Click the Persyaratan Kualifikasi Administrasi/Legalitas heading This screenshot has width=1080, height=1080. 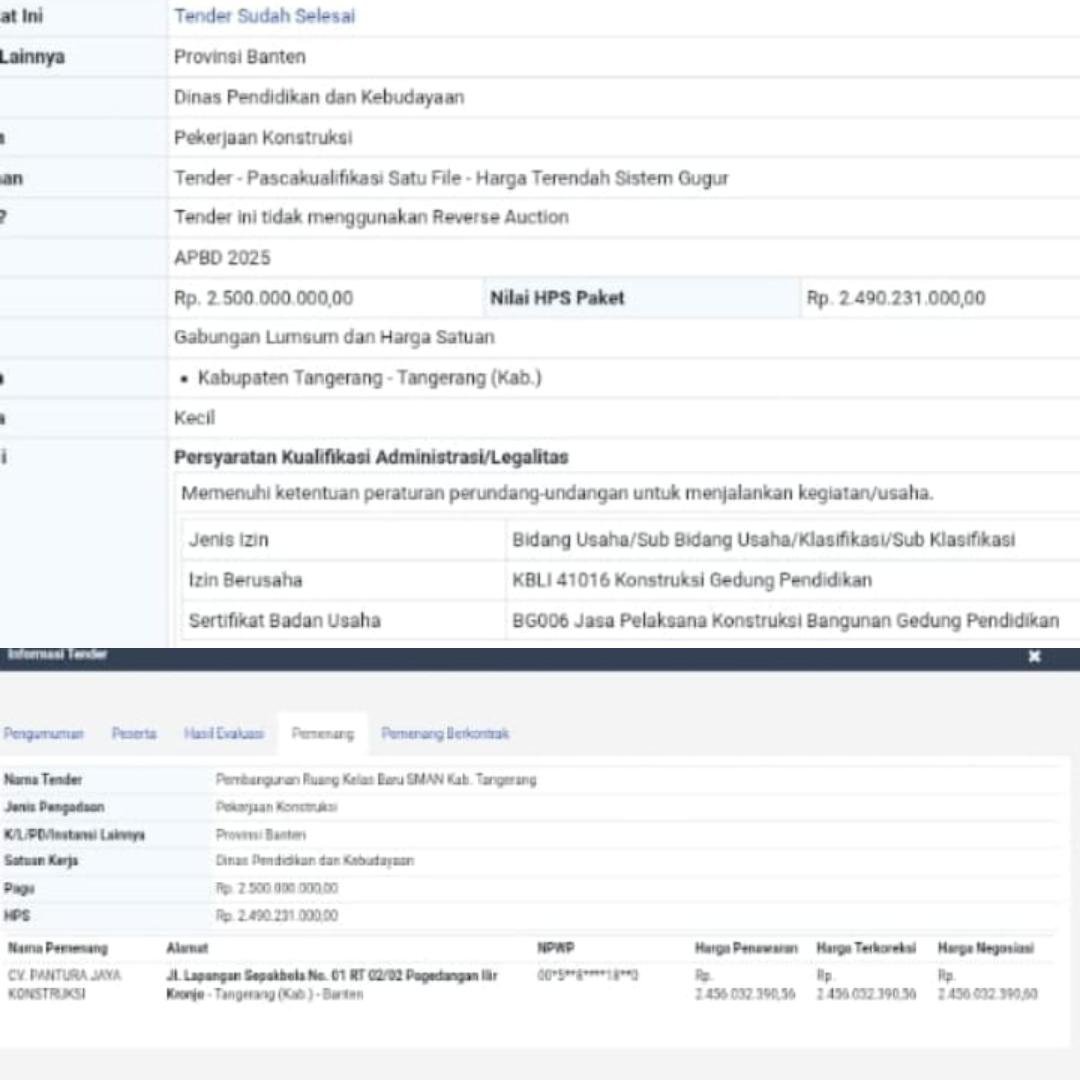click(371, 457)
